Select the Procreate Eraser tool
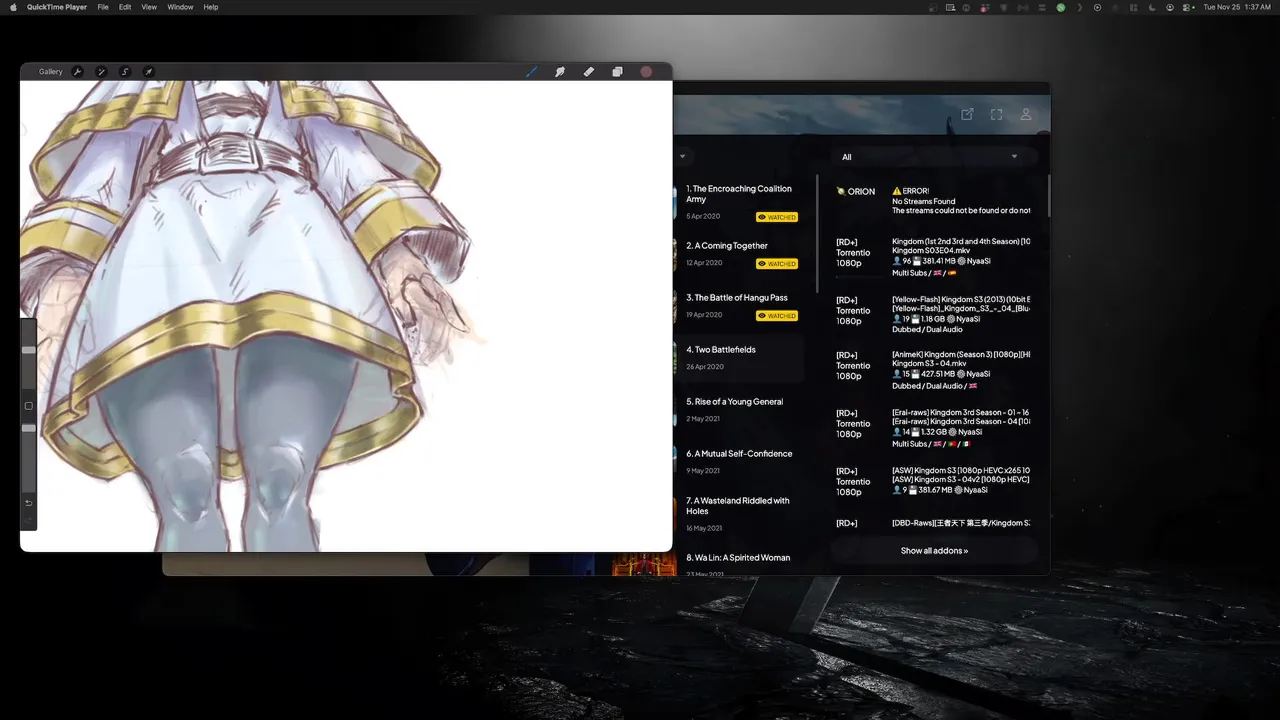 [589, 72]
